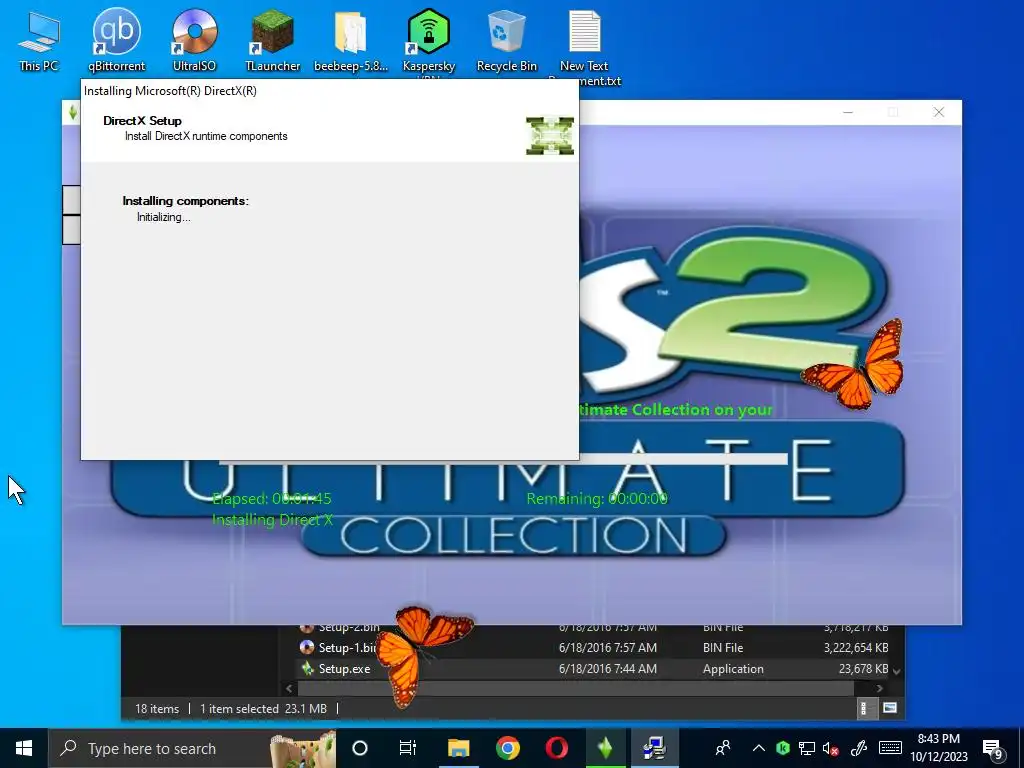The width and height of the screenshot is (1024, 768).
Task: Click the '18 items' status bar text
Action: click(157, 709)
